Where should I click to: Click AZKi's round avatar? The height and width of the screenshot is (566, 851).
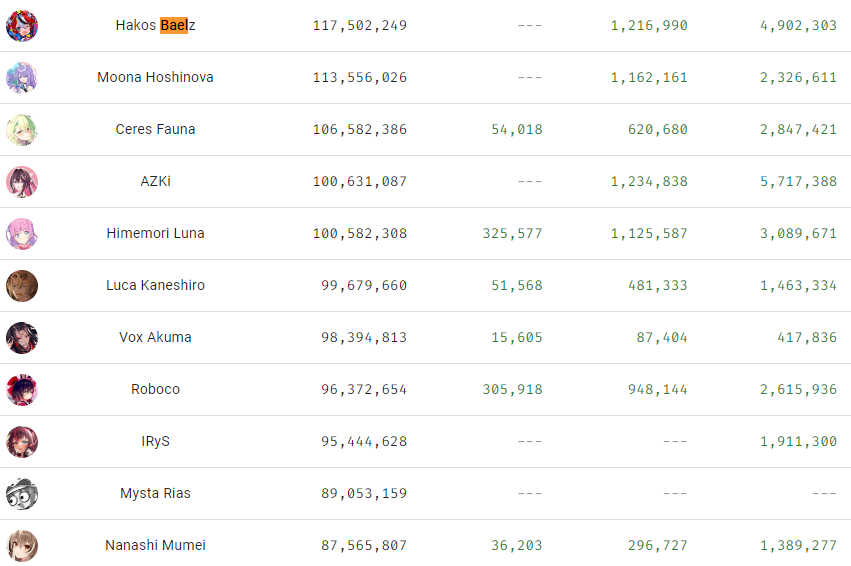click(x=22, y=182)
